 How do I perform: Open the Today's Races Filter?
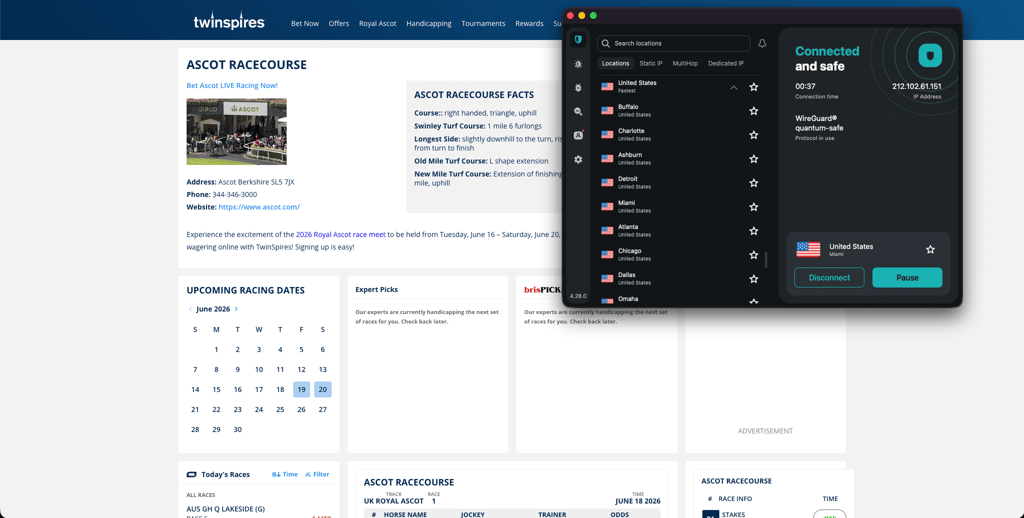(x=317, y=474)
